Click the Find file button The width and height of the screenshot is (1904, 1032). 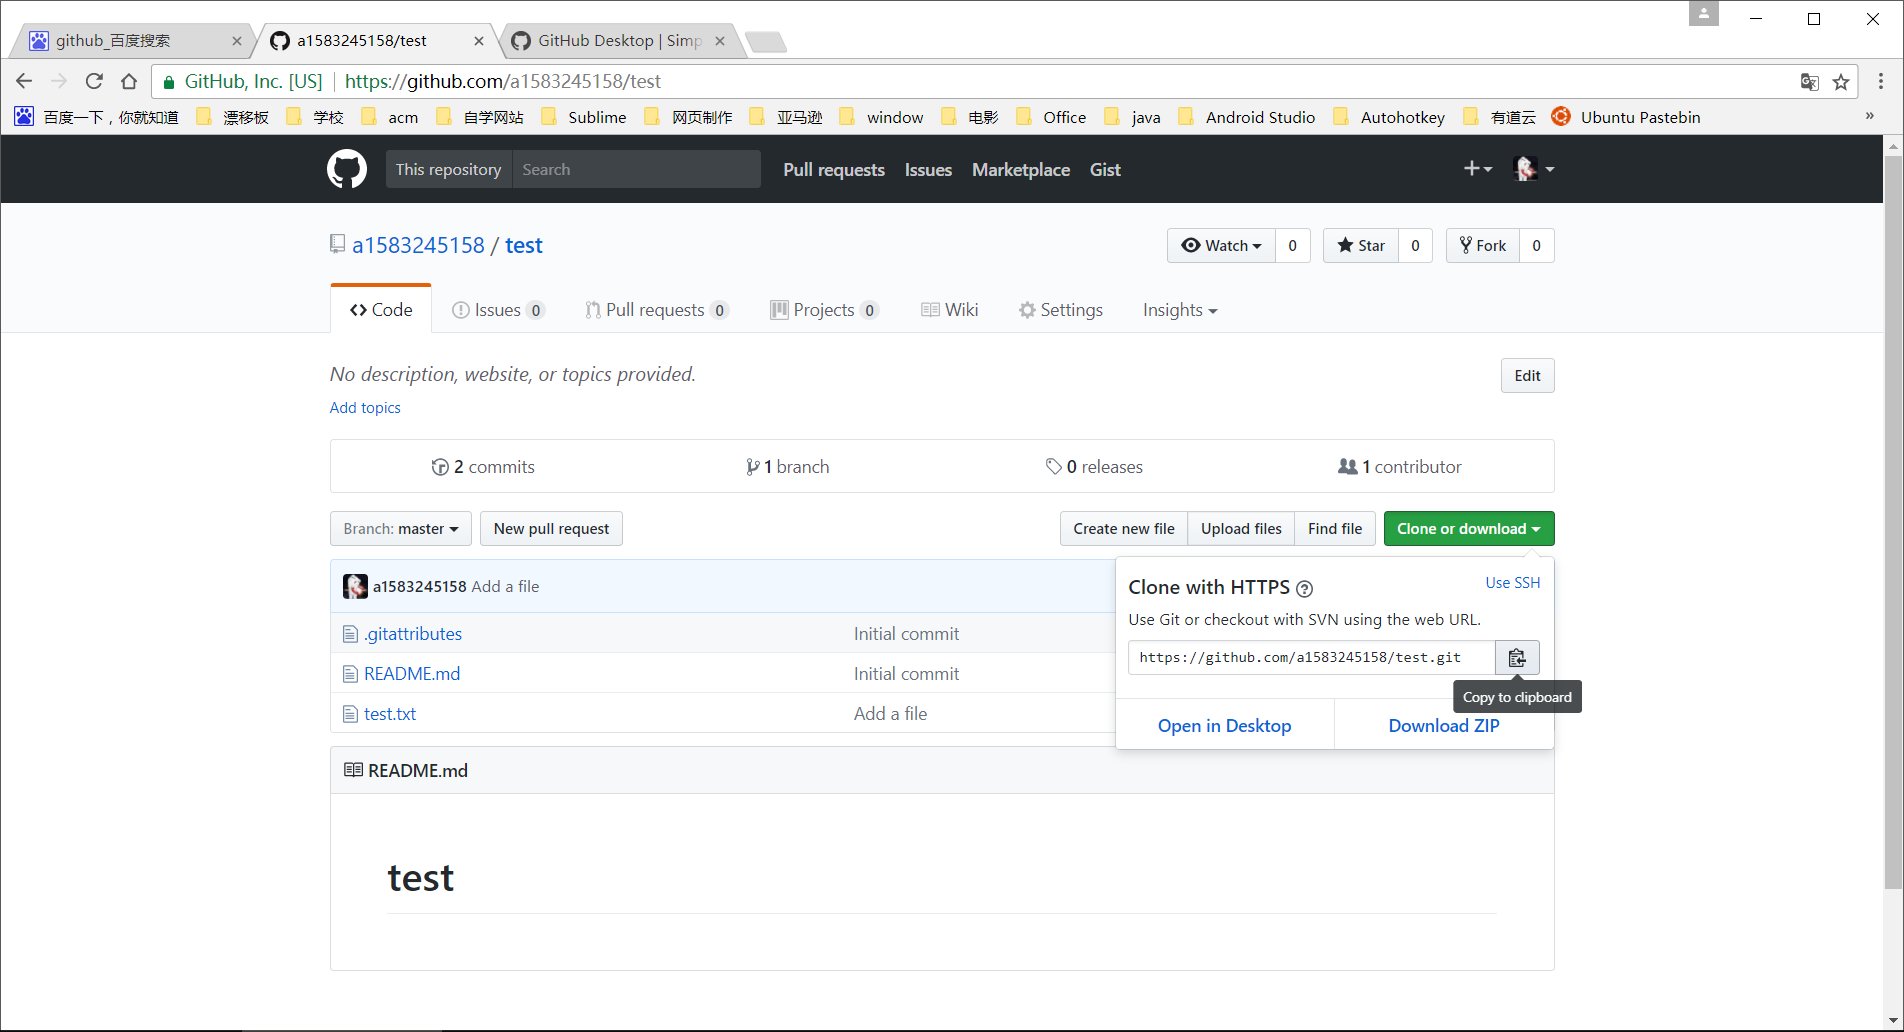[x=1335, y=529]
